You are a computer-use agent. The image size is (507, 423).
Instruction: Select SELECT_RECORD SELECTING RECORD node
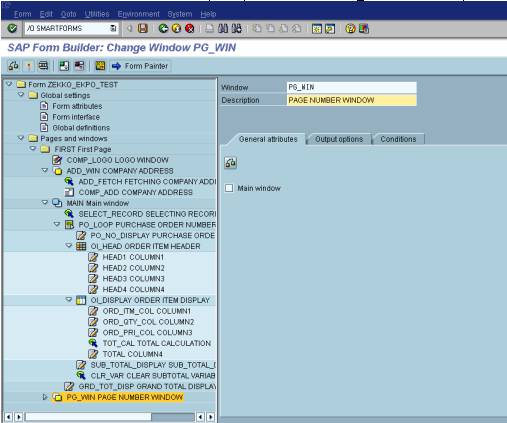click(147, 214)
